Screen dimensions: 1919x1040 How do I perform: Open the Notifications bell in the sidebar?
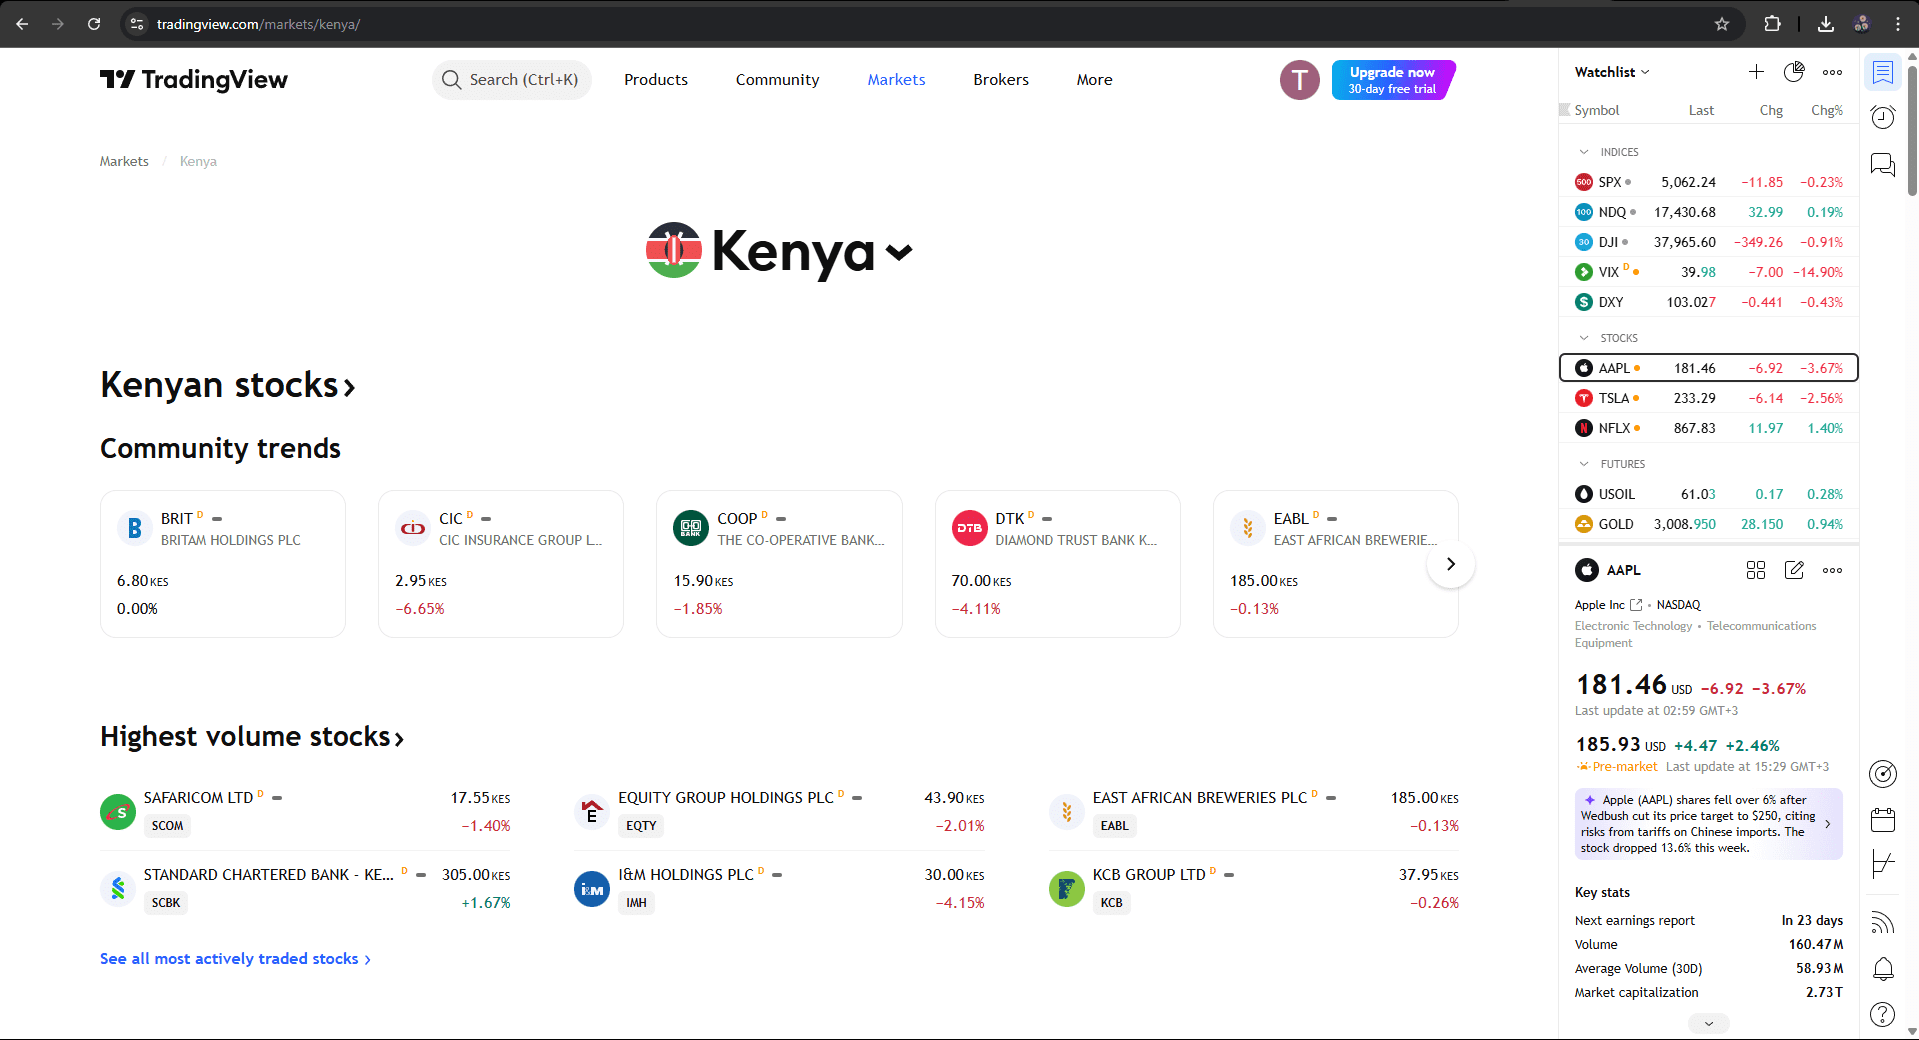point(1883,969)
